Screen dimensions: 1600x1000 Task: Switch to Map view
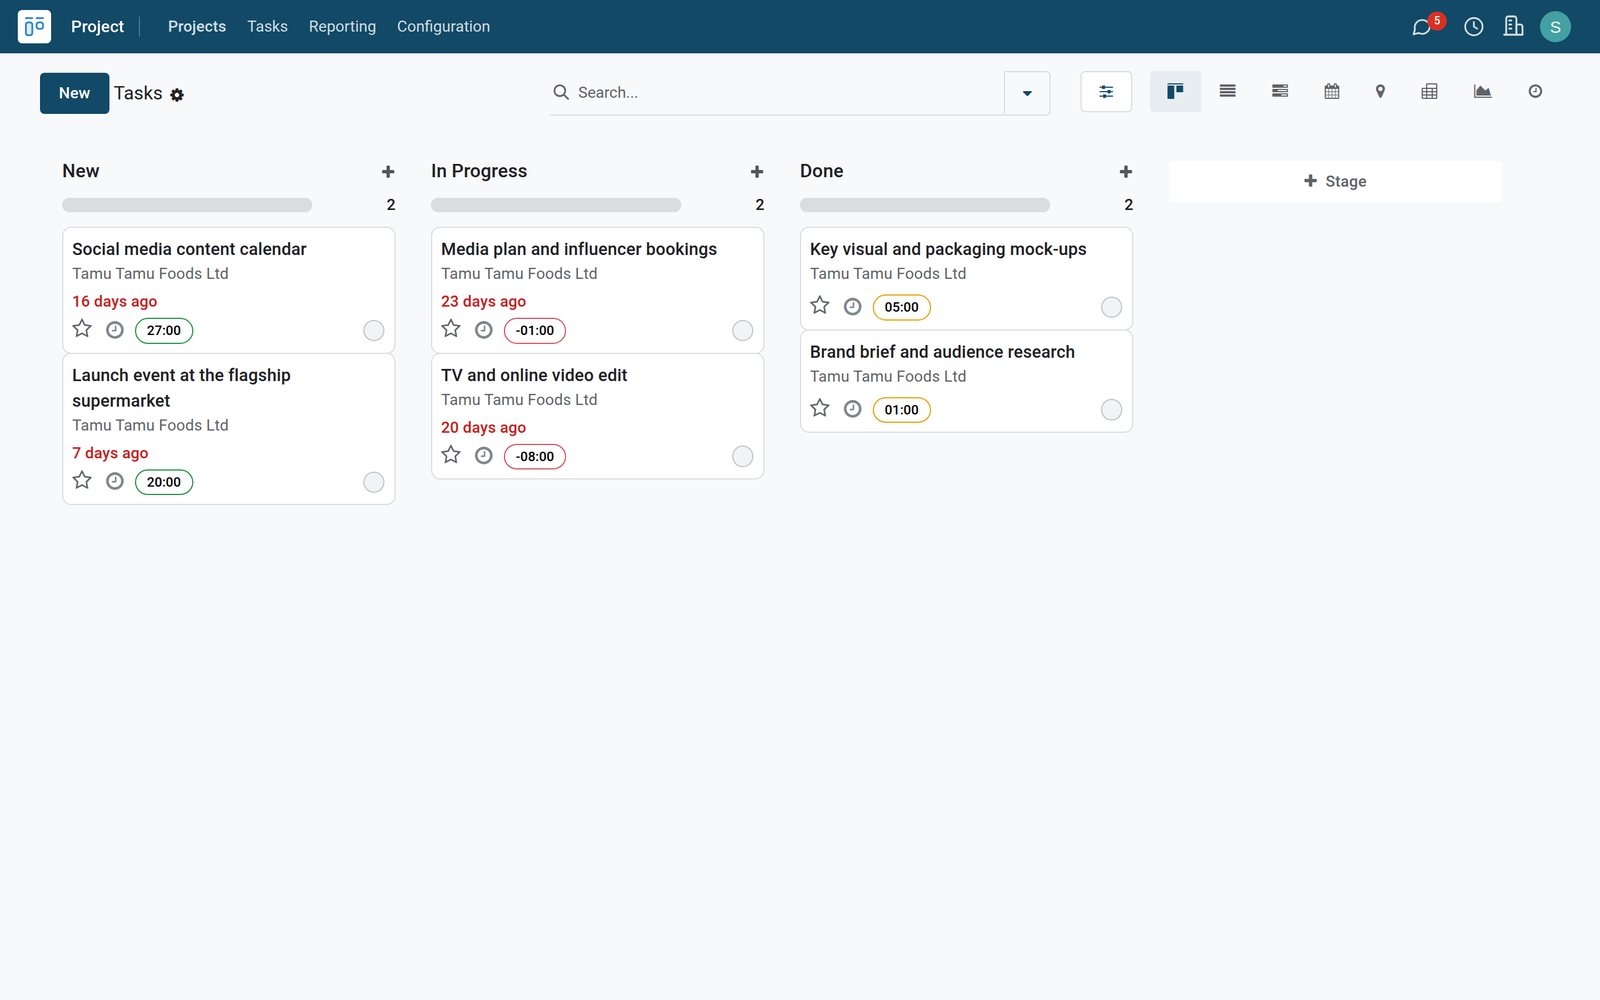(x=1380, y=91)
